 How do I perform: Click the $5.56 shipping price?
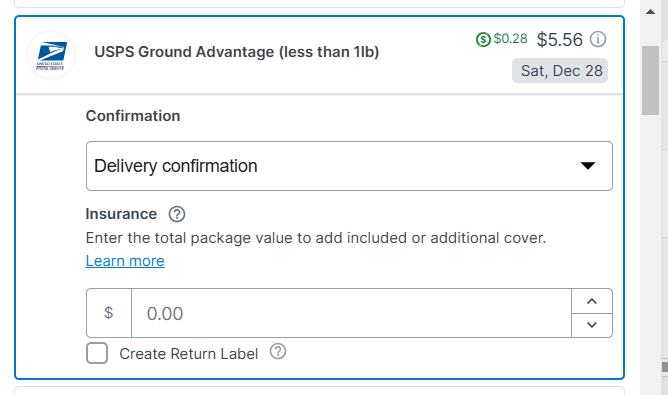click(x=559, y=40)
